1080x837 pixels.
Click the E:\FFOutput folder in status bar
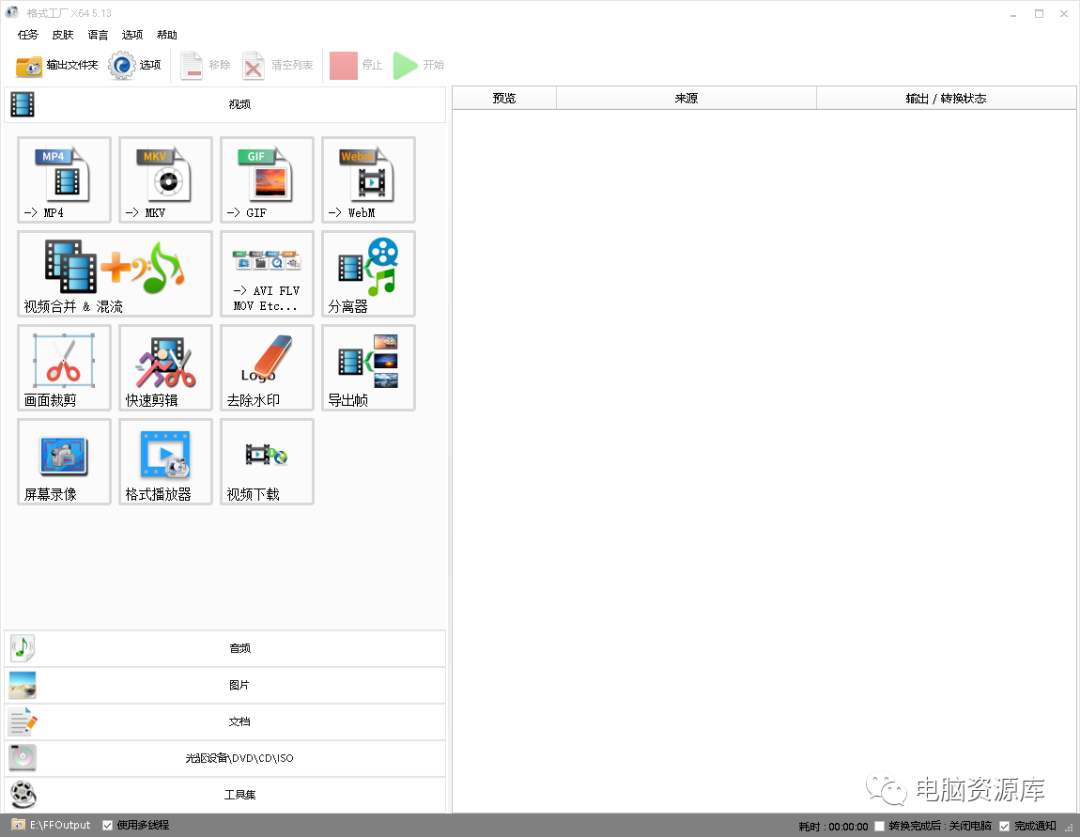(x=51, y=825)
